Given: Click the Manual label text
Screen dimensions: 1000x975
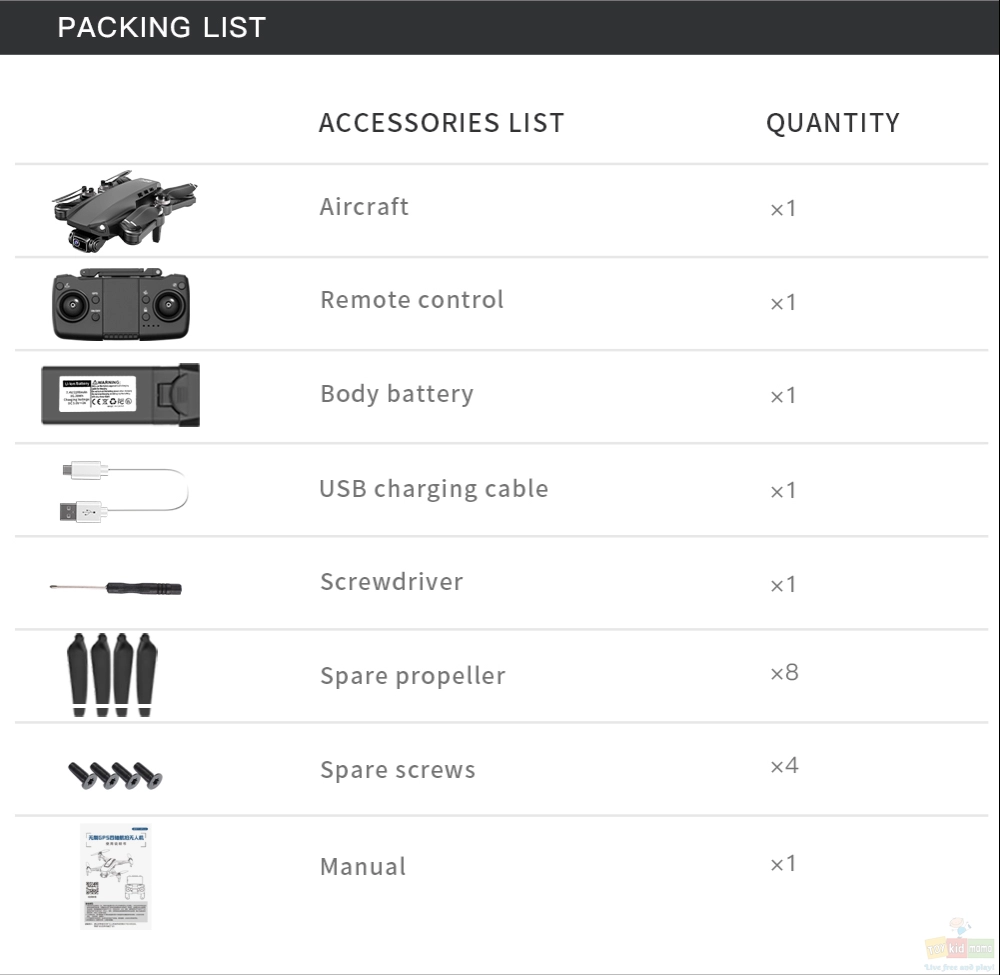Looking at the screenshot, I should click(x=363, y=867).
